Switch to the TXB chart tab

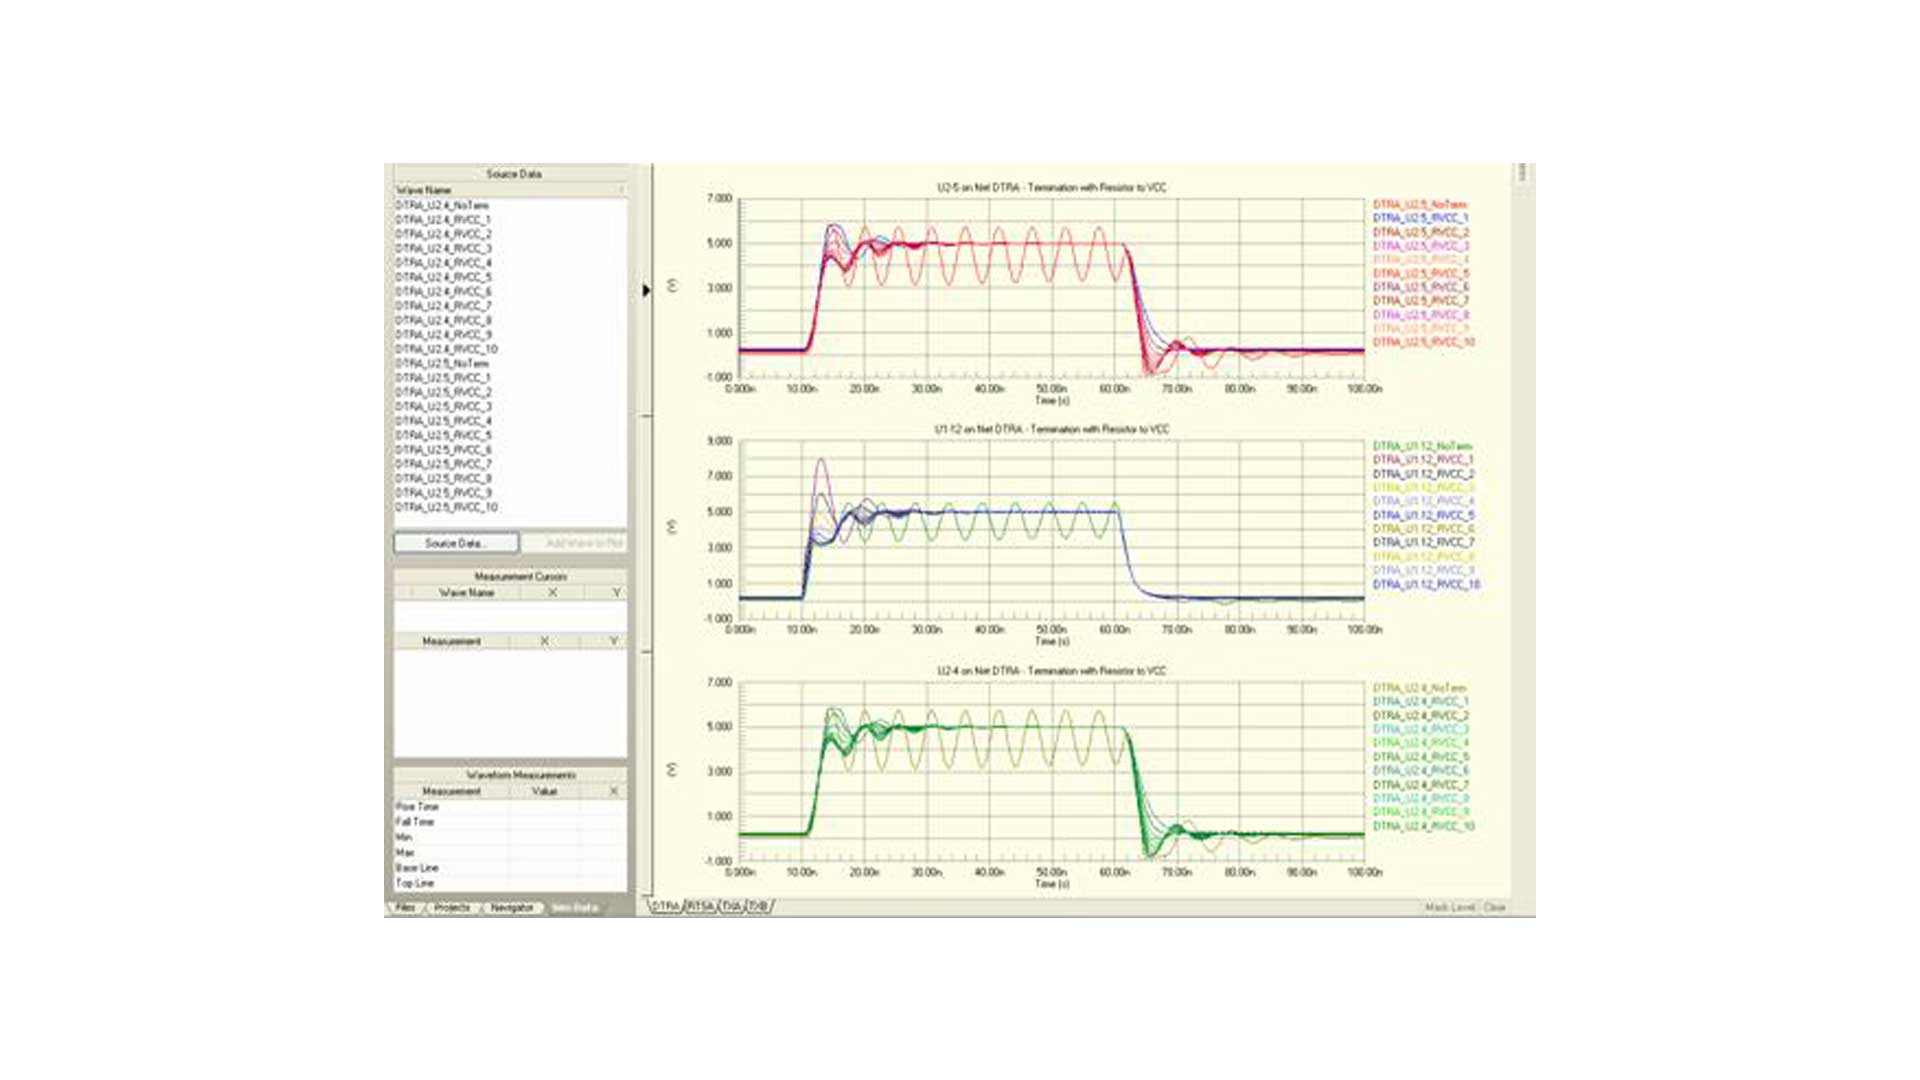(759, 907)
